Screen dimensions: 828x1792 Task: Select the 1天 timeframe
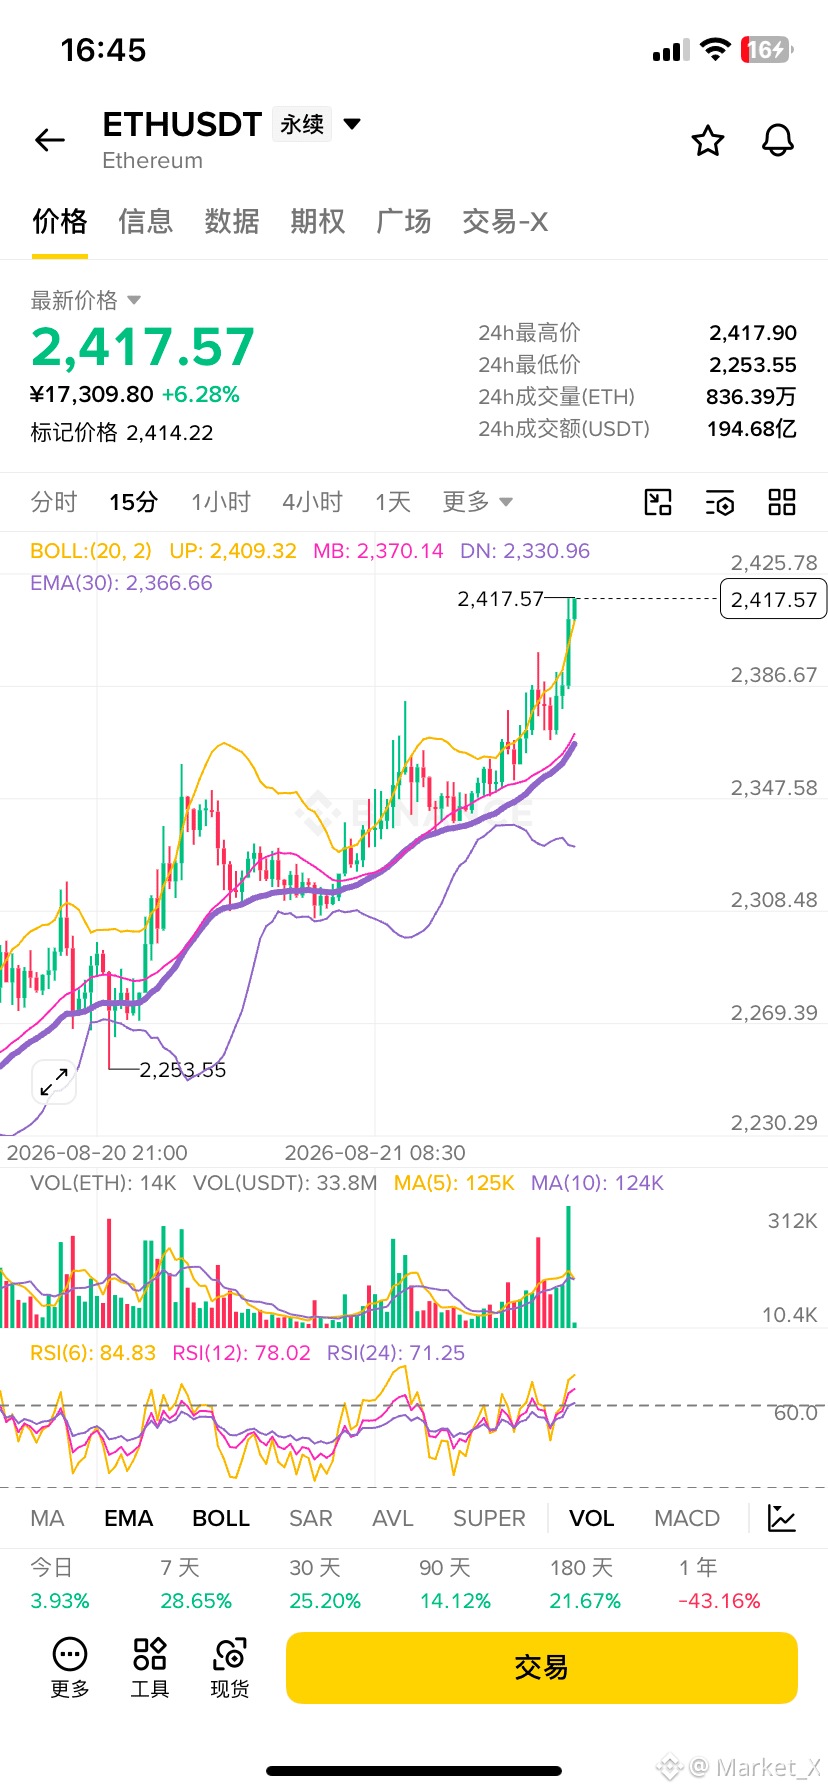point(393,502)
